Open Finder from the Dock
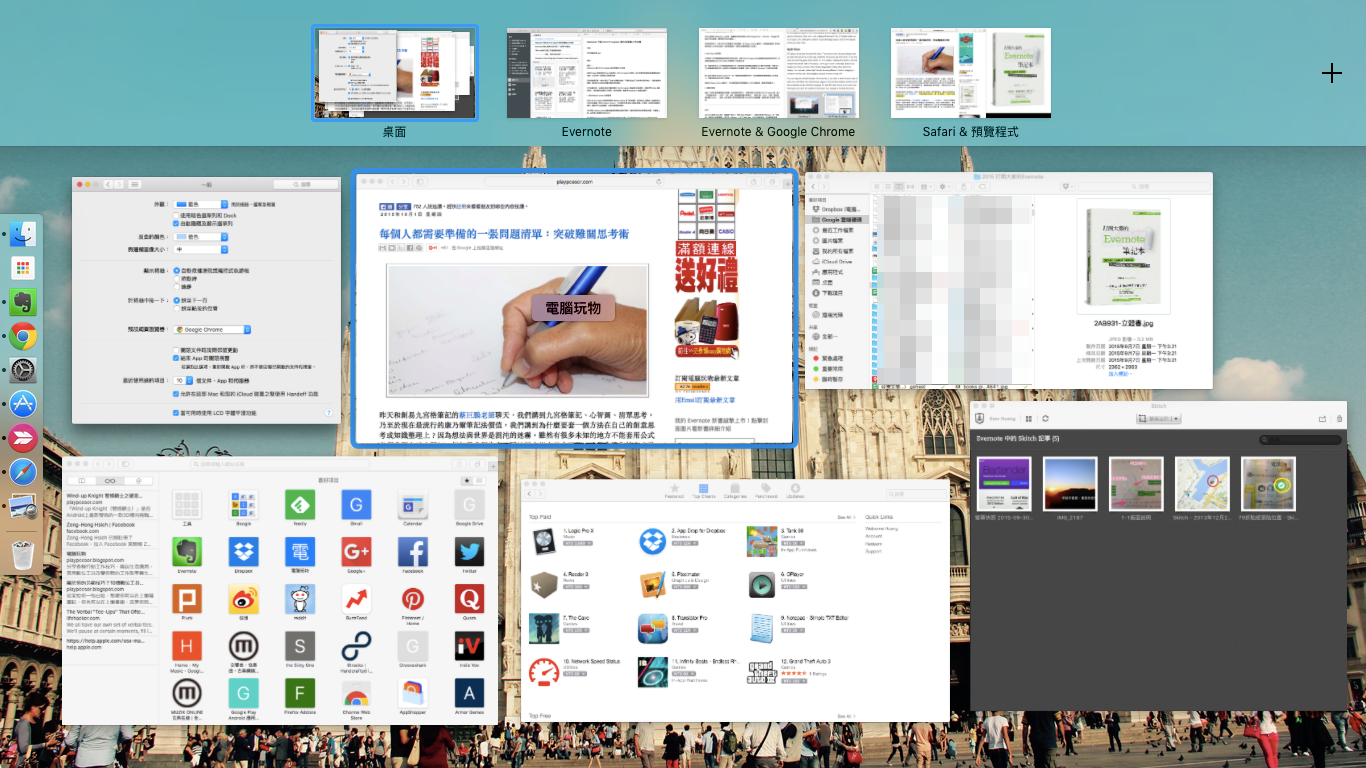The image size is (1366, 768). [x=23, y=235]
